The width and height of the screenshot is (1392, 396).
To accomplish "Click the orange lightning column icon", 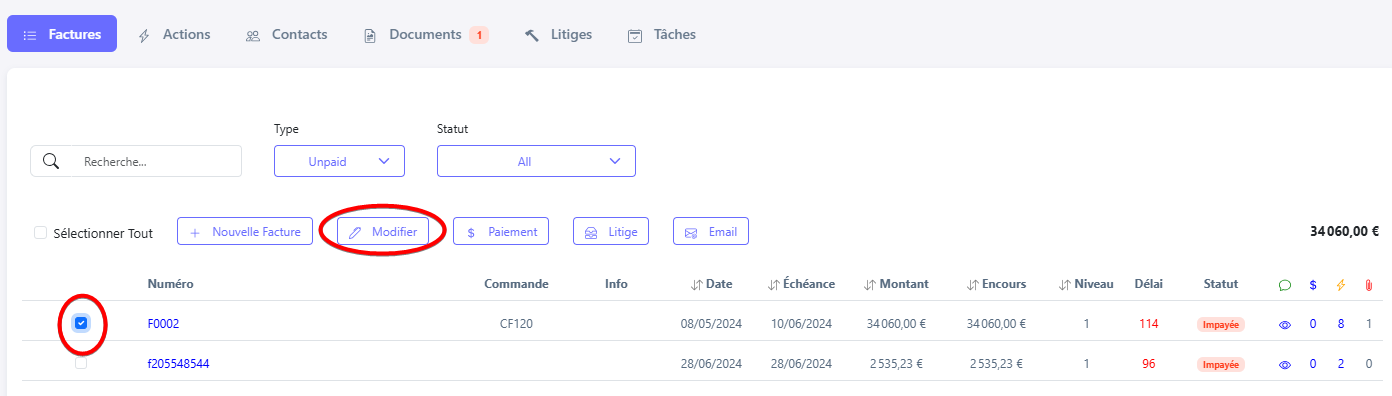I will [x=1341, y=285].
